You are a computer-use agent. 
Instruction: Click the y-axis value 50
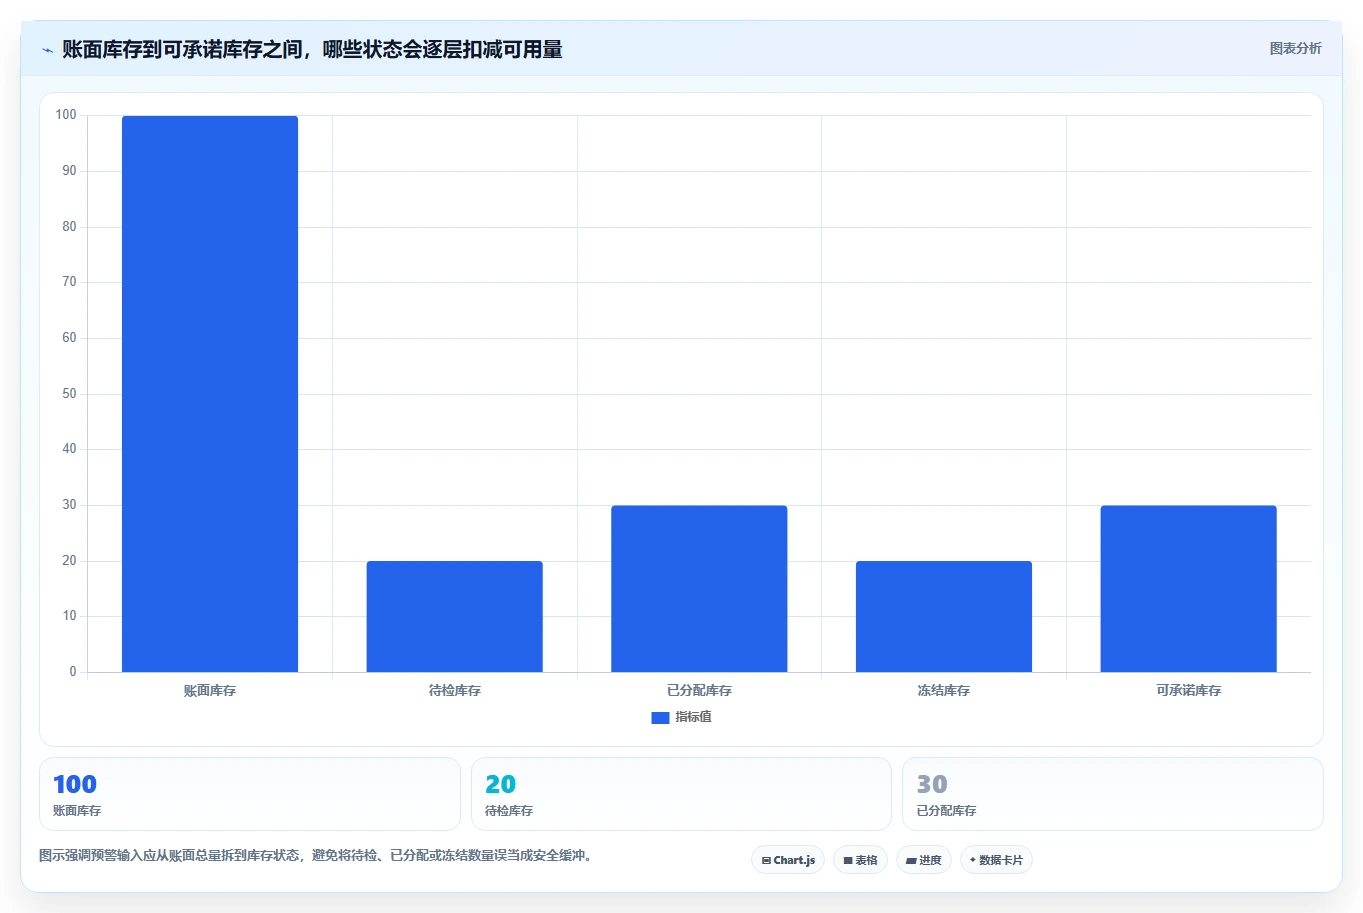coord(69,394)
